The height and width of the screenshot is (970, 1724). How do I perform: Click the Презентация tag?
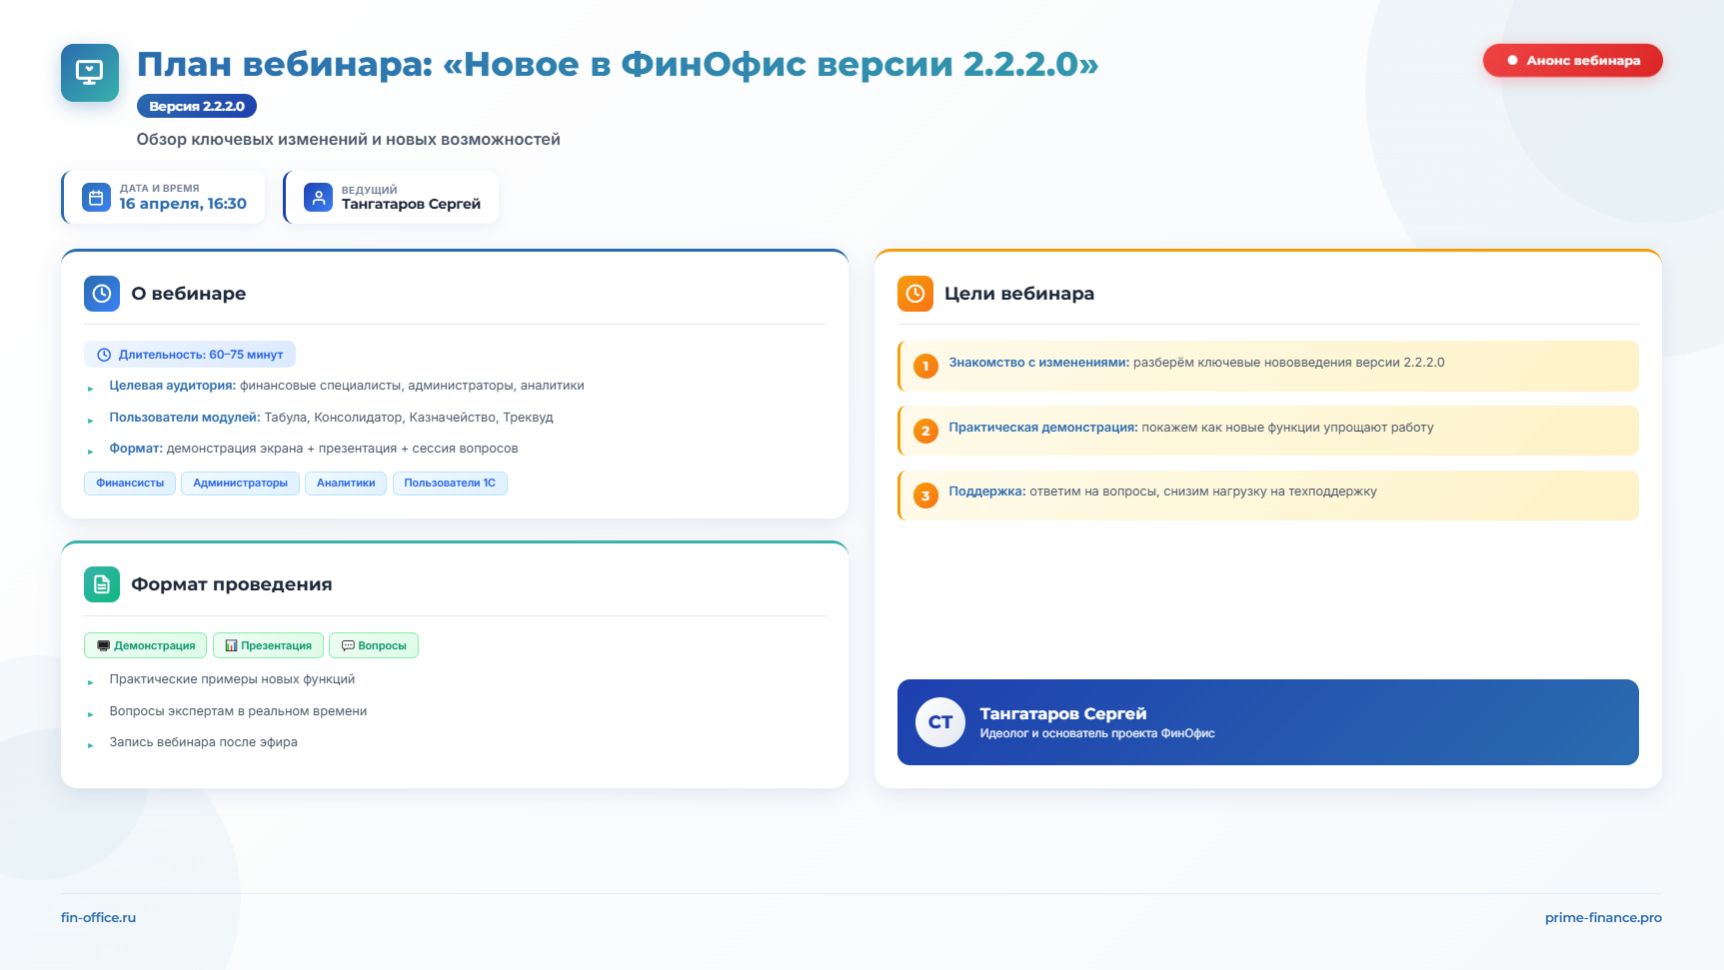[x=268, y=646]
